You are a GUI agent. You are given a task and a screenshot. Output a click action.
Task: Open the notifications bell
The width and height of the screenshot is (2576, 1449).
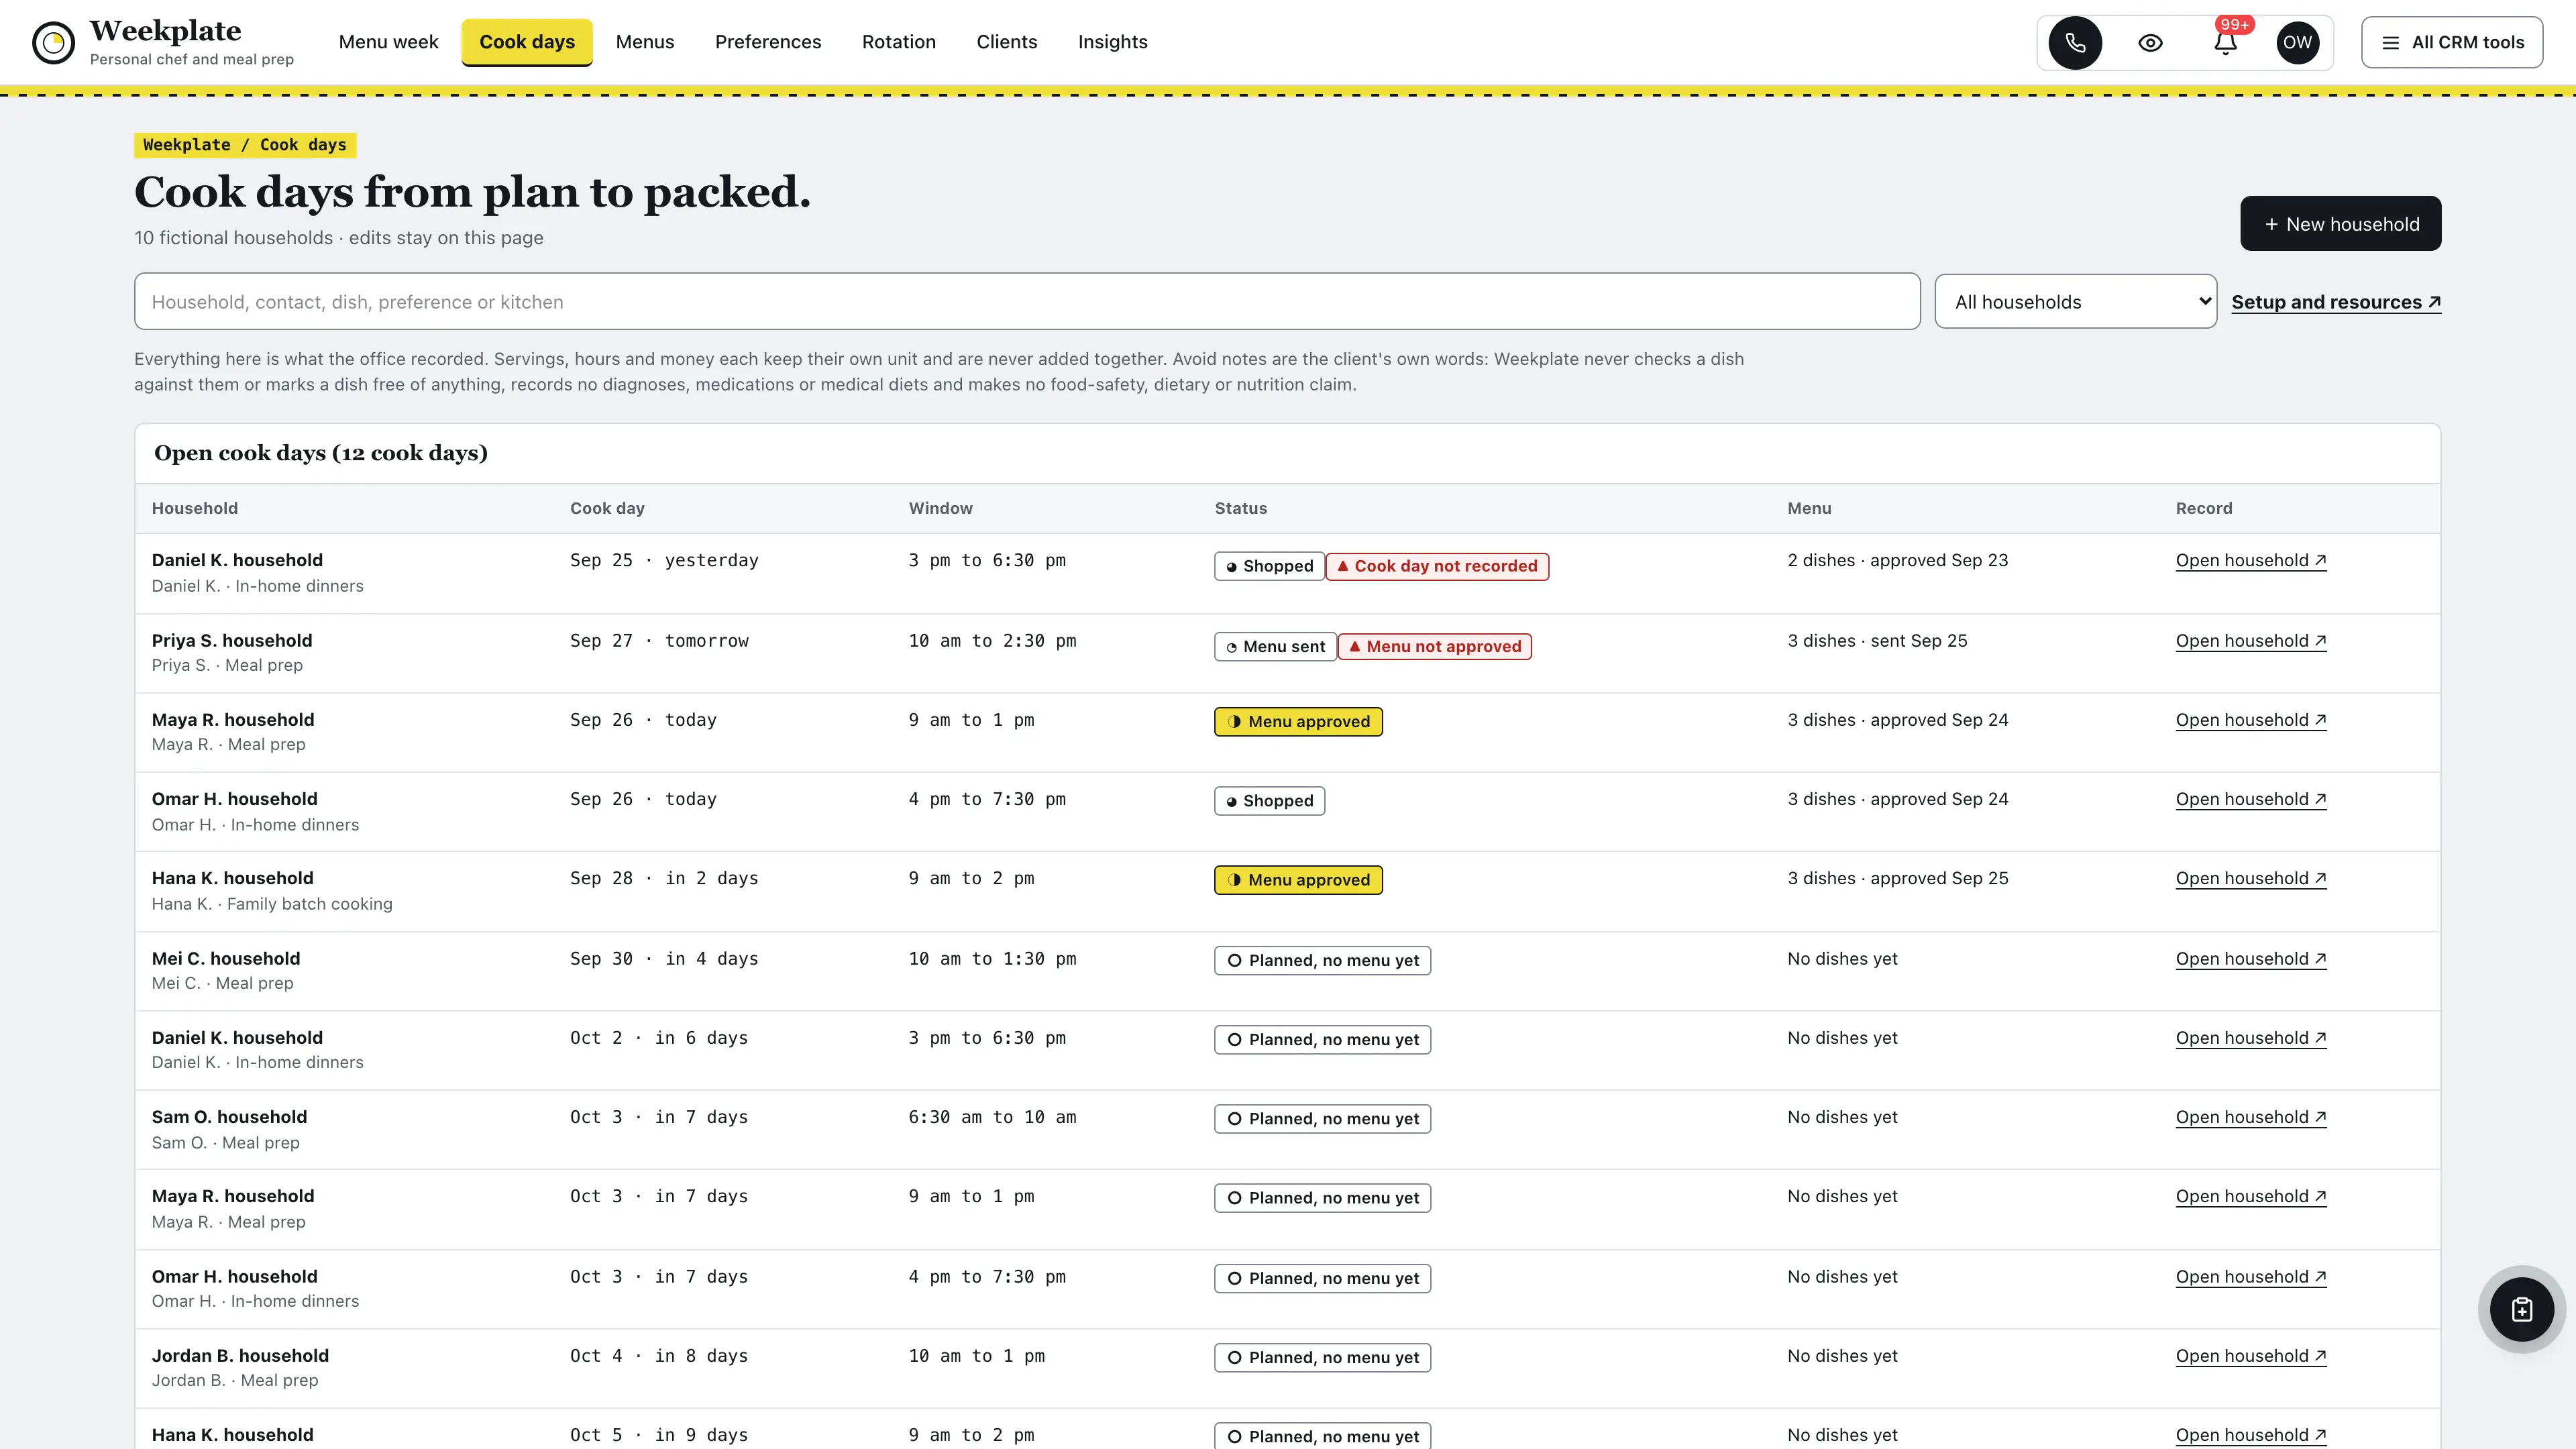(2225, 43)
